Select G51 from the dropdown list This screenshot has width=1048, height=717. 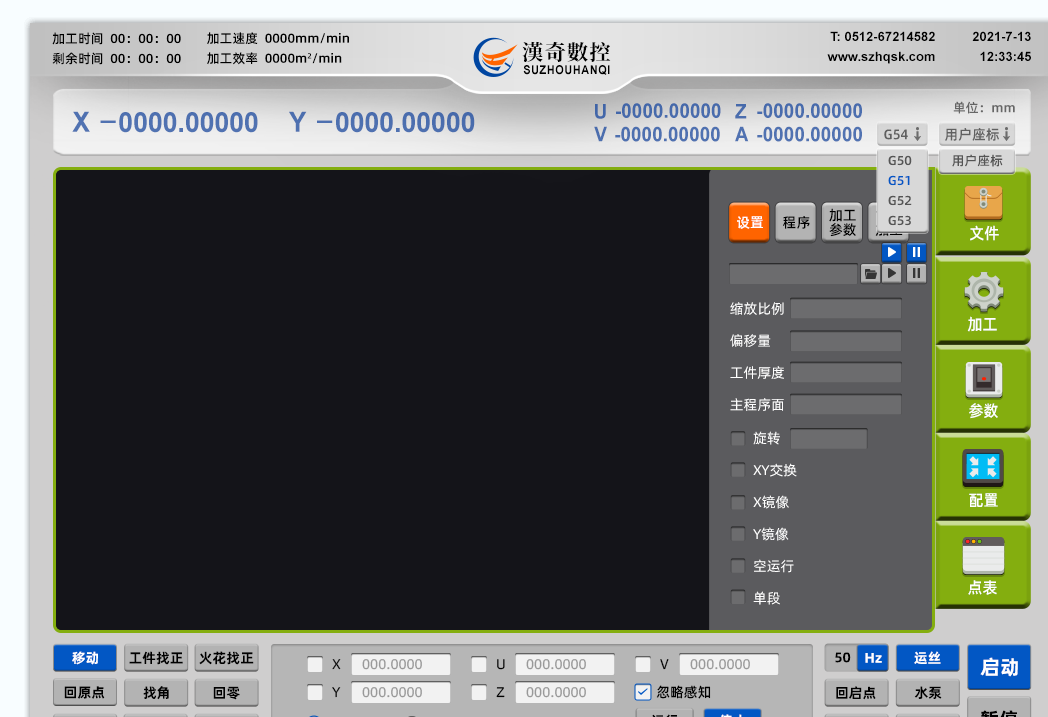[x=900, y=180]
